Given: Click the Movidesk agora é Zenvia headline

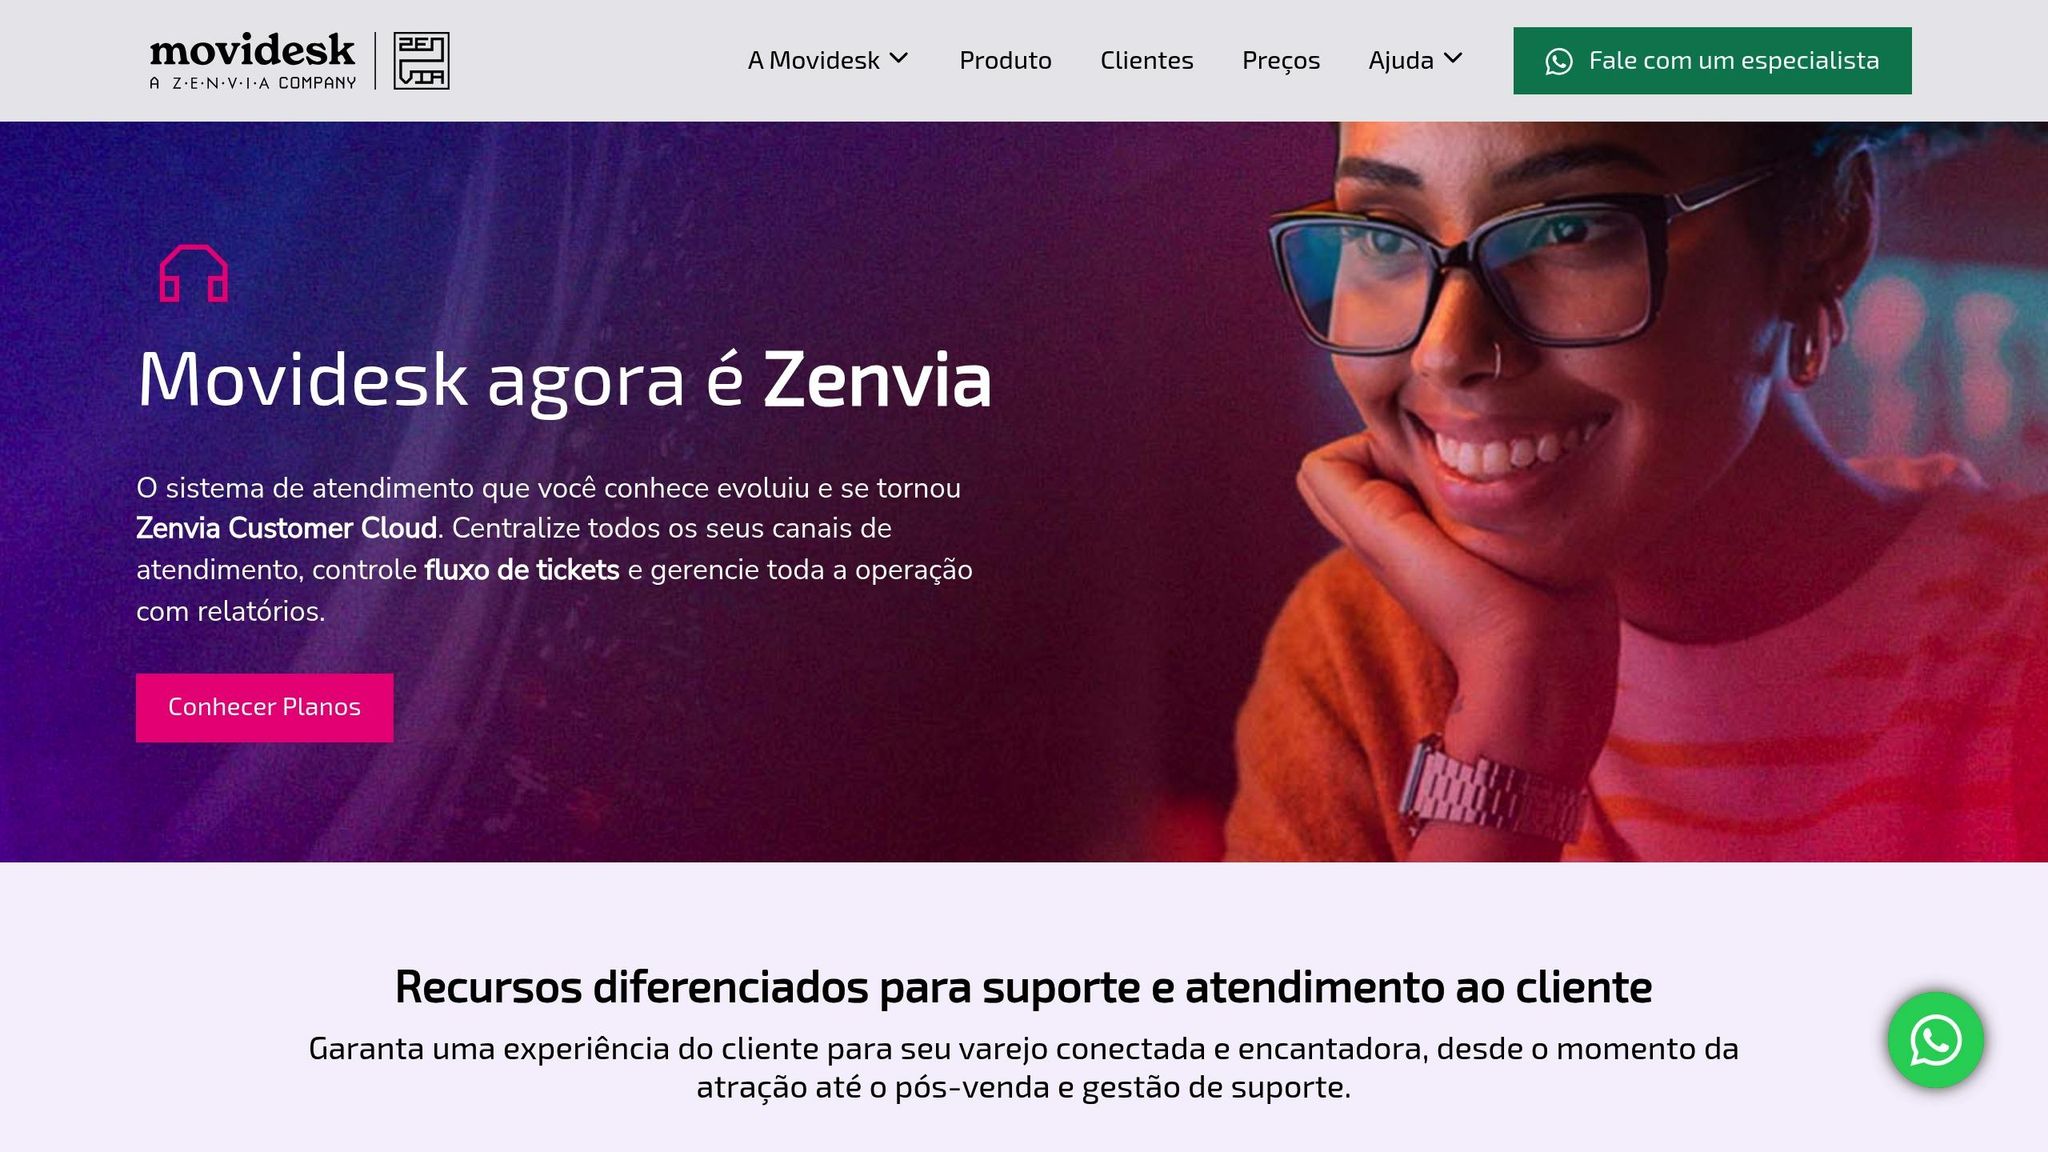Looking at the screenshot, I should [x=564, y=380].
